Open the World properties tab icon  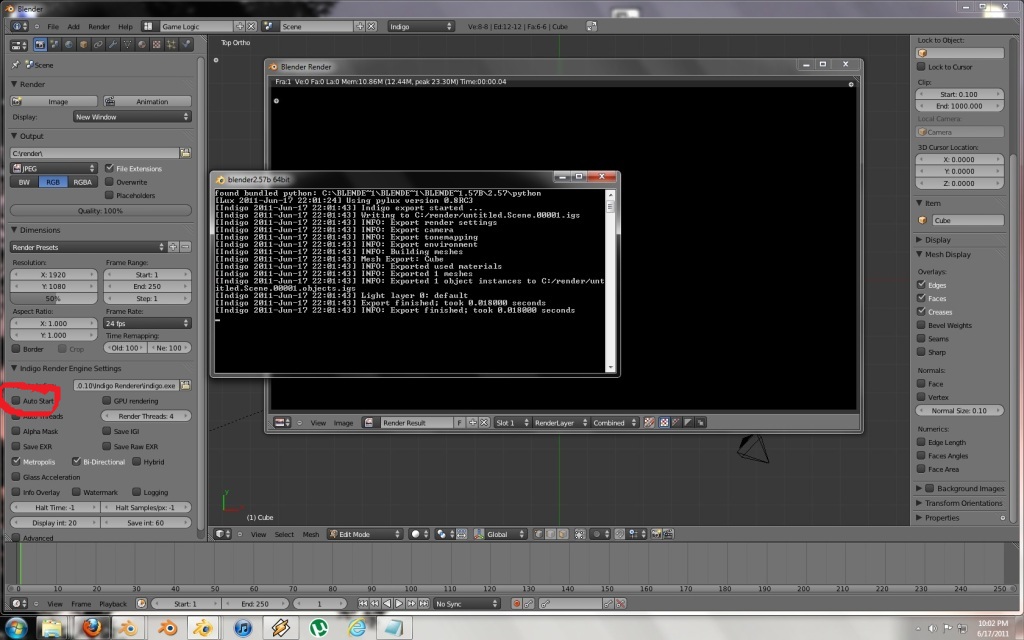69,45
